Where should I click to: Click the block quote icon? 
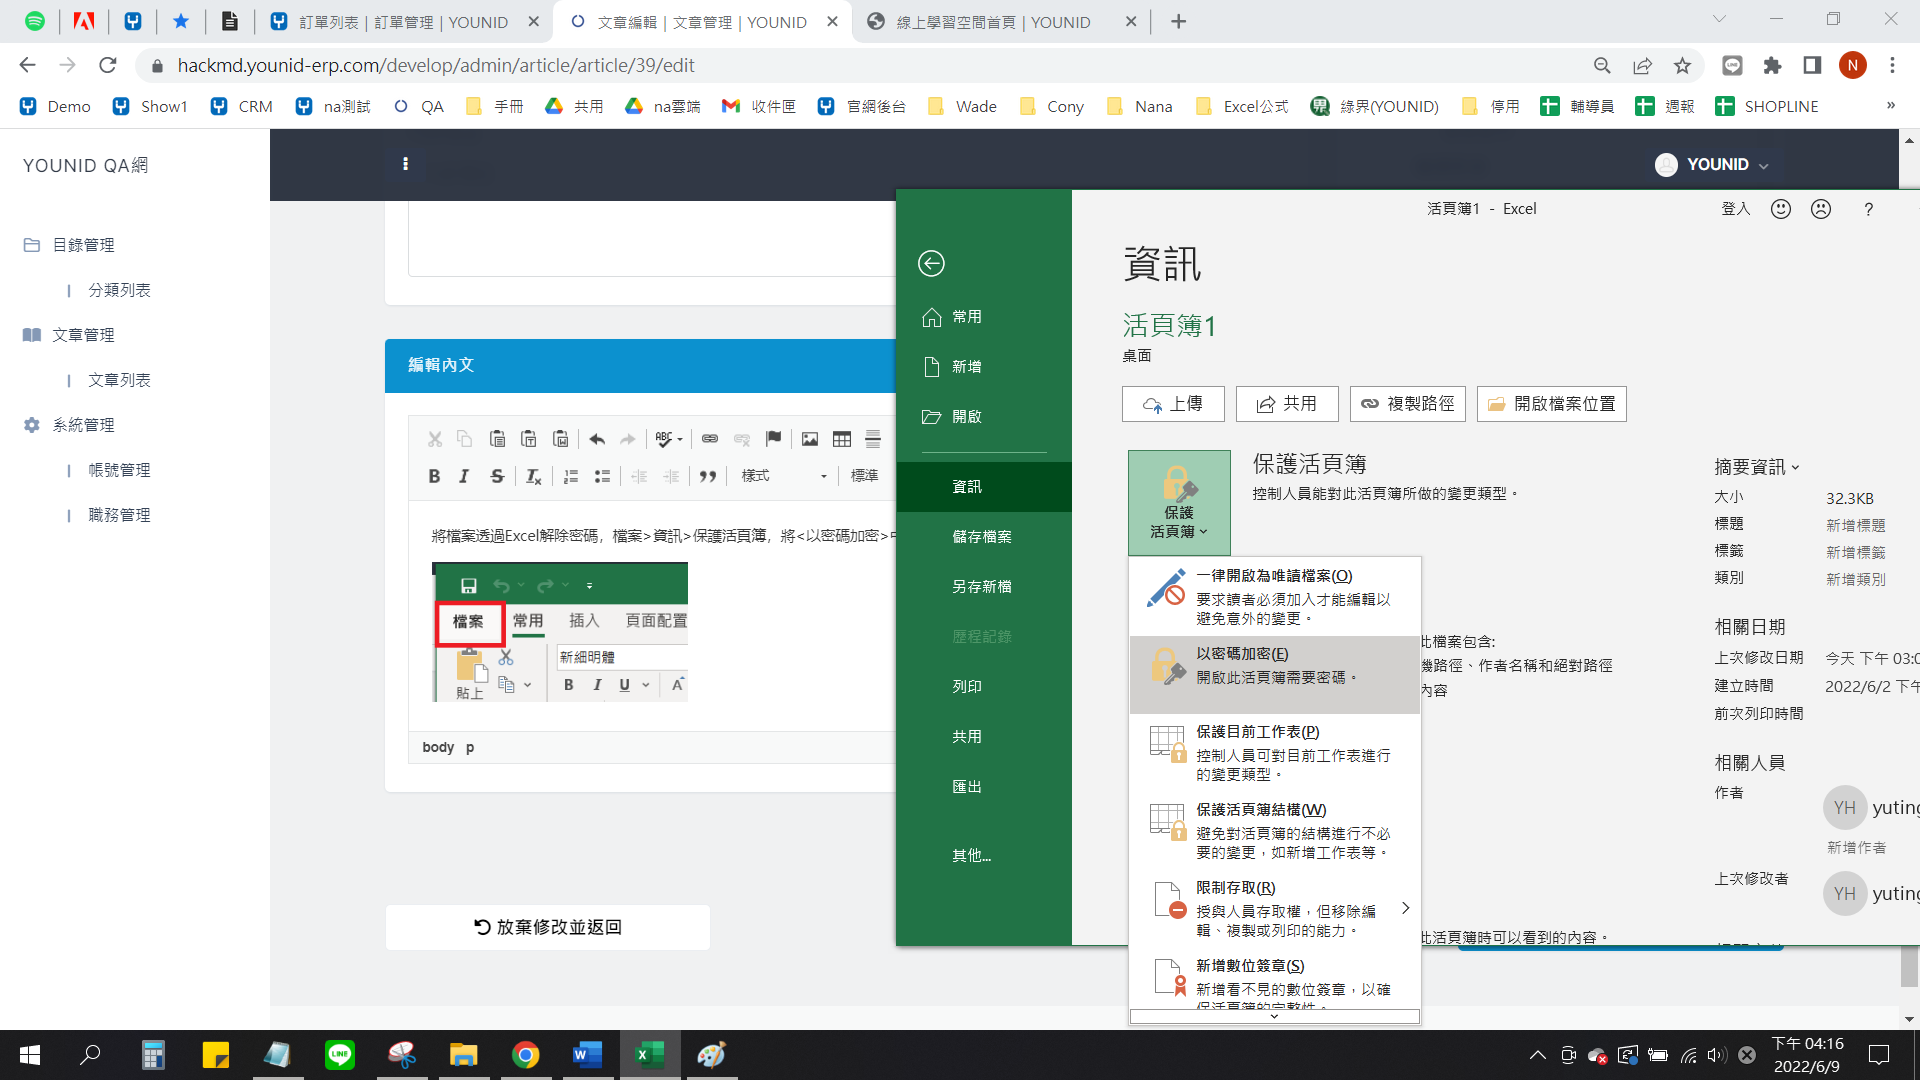(708, 476)
